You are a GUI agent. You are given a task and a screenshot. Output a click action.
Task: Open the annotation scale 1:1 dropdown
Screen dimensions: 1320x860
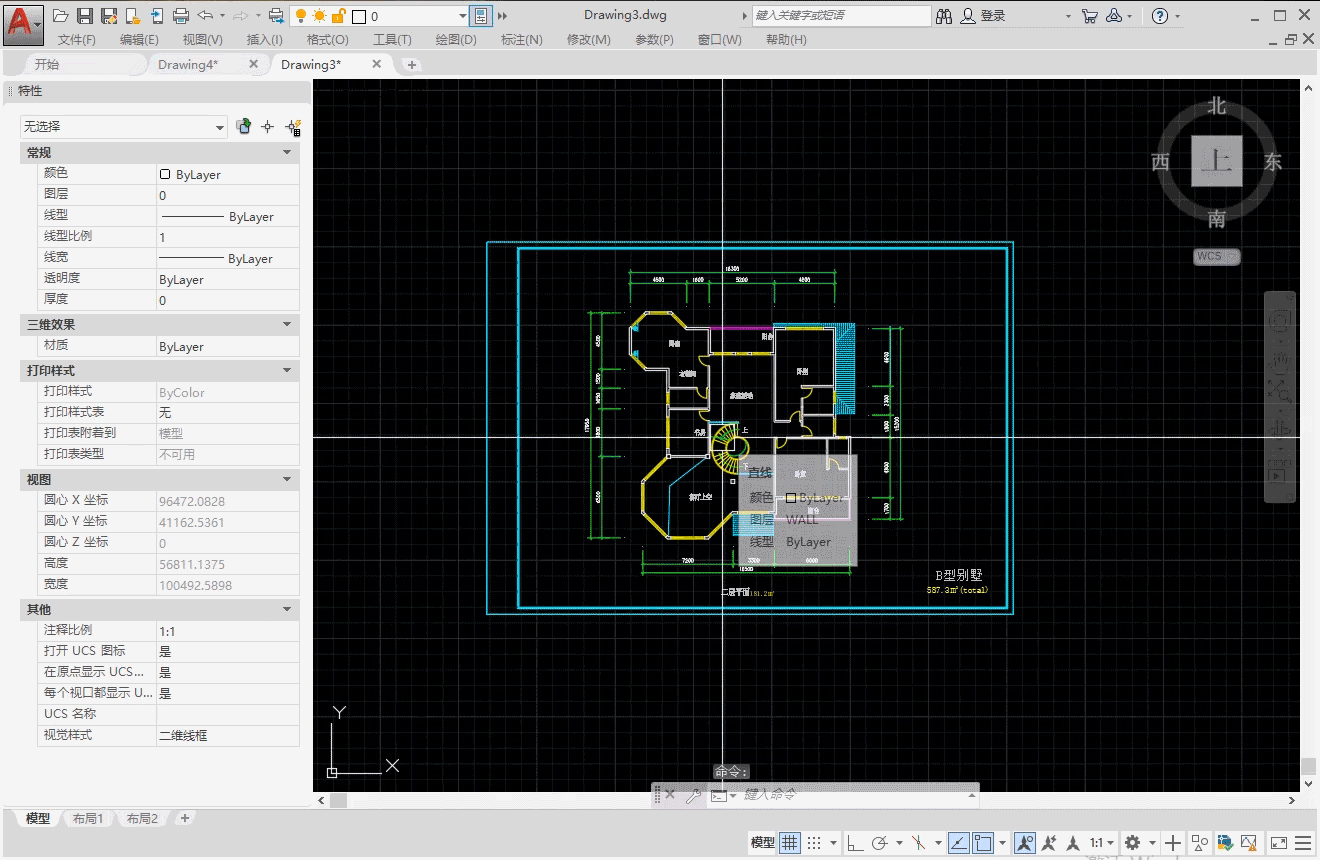click(1102, 843)
